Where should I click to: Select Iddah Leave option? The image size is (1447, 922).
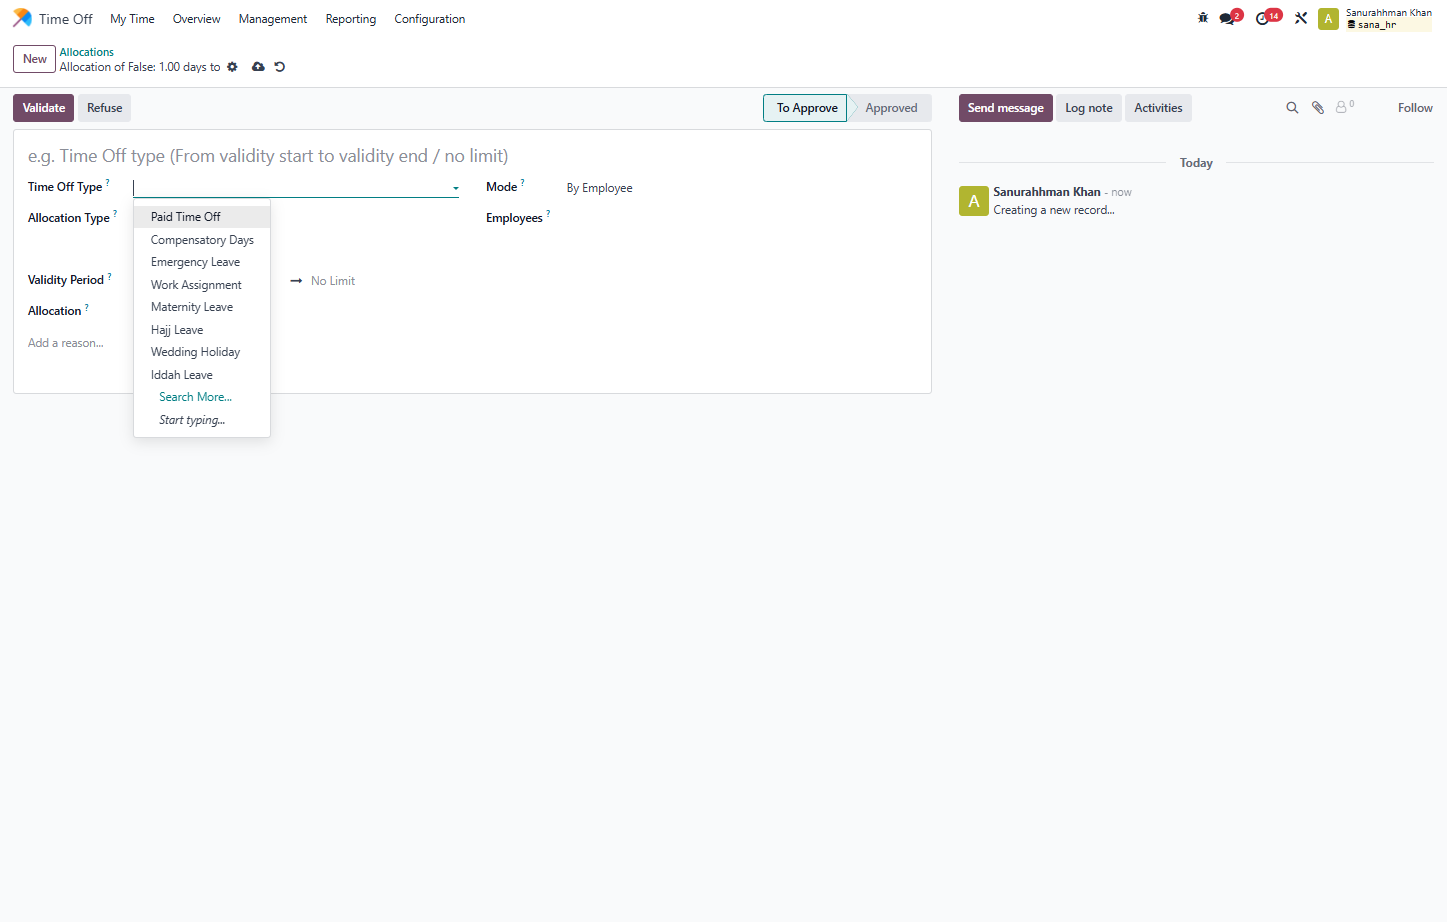[x=202, y=375]
